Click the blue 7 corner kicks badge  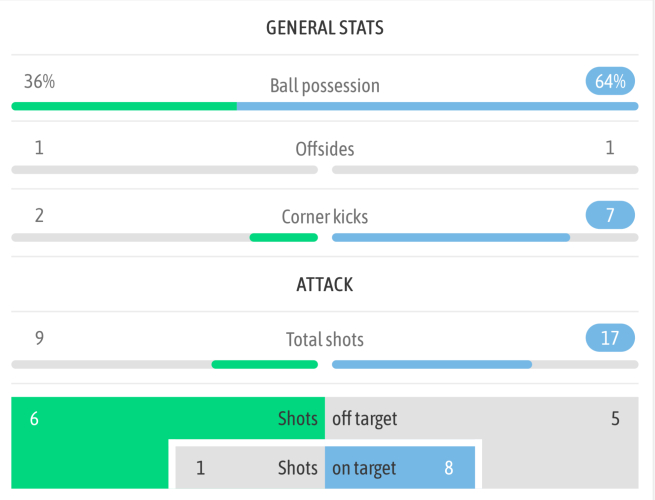pyautogui.click(x=610, y=214)
